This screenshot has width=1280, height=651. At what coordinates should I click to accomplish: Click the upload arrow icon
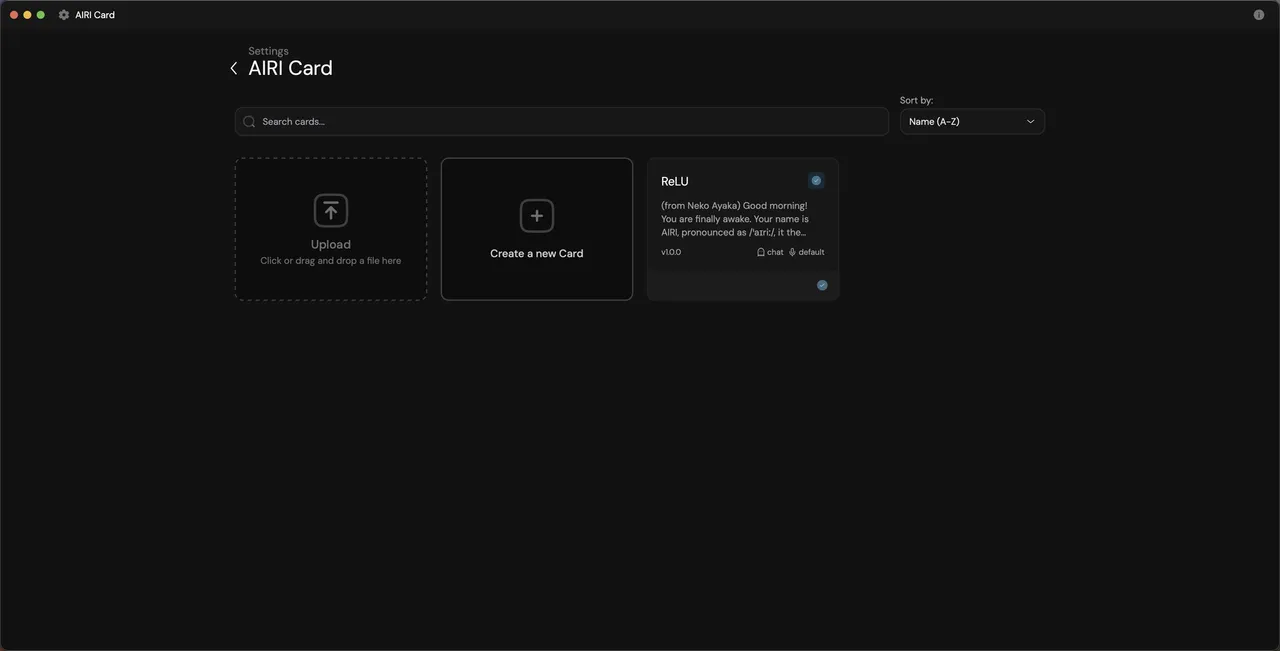[x=331, y=210]
